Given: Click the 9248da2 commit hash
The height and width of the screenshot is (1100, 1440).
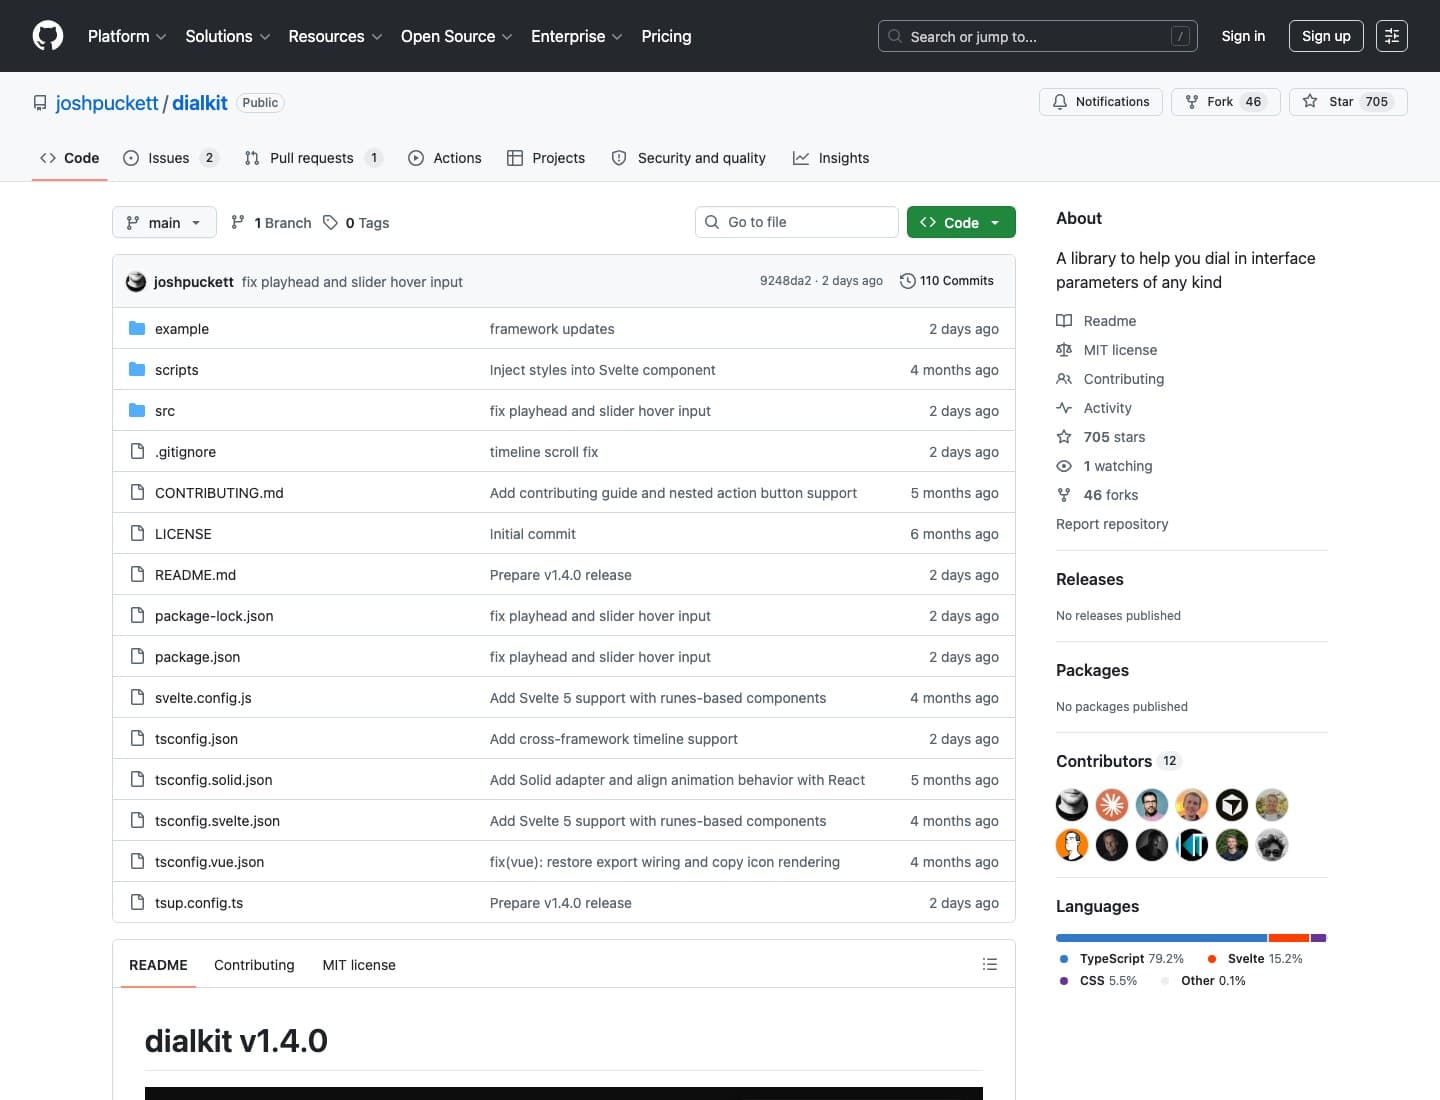Looking at the screenshot, I should pos(786,281).
